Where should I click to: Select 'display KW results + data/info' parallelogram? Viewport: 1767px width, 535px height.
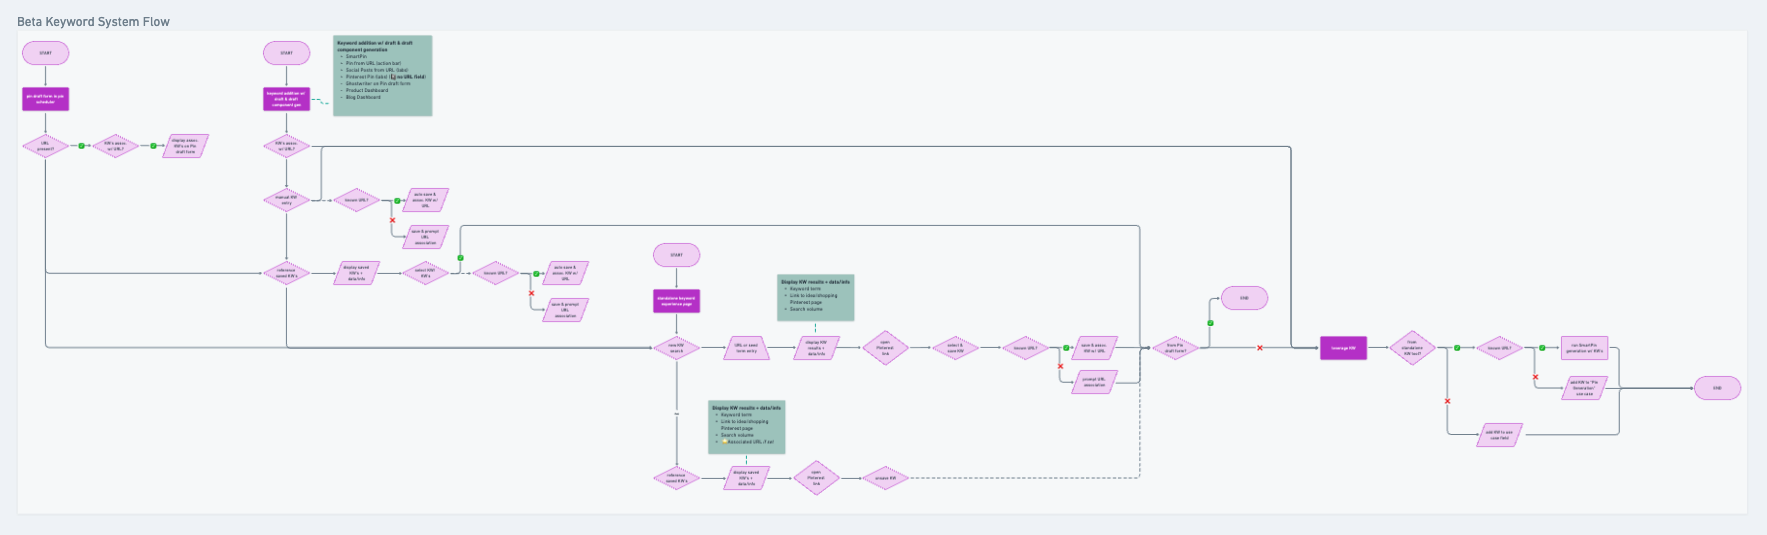(x=816, y=348)
